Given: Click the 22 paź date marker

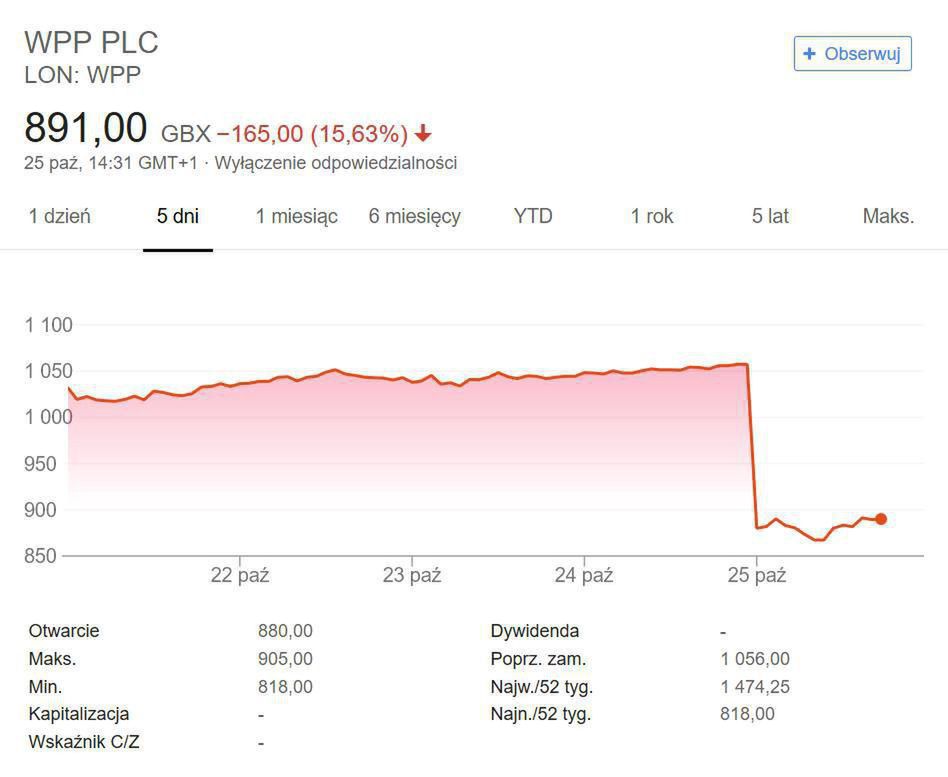Looking at the screenshot, I should [240, 575].
